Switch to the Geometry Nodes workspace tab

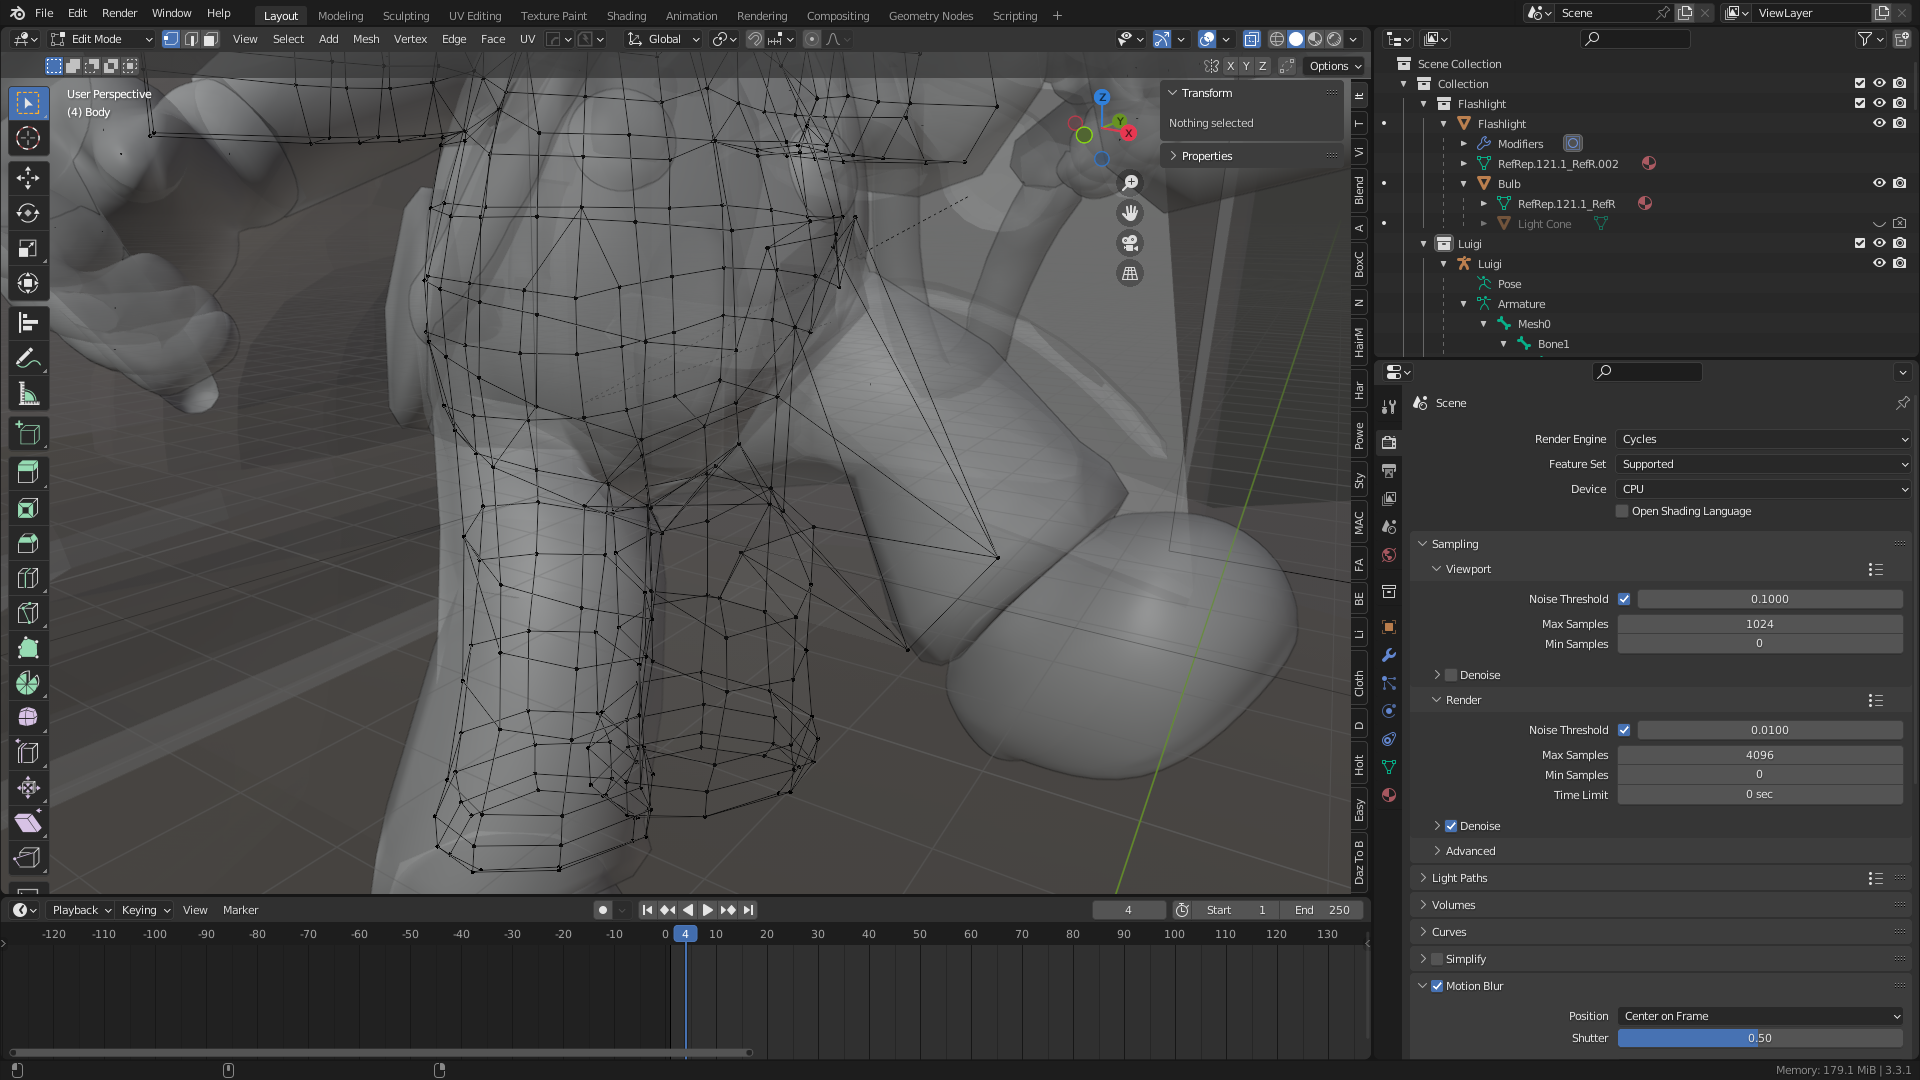[930, 15]
